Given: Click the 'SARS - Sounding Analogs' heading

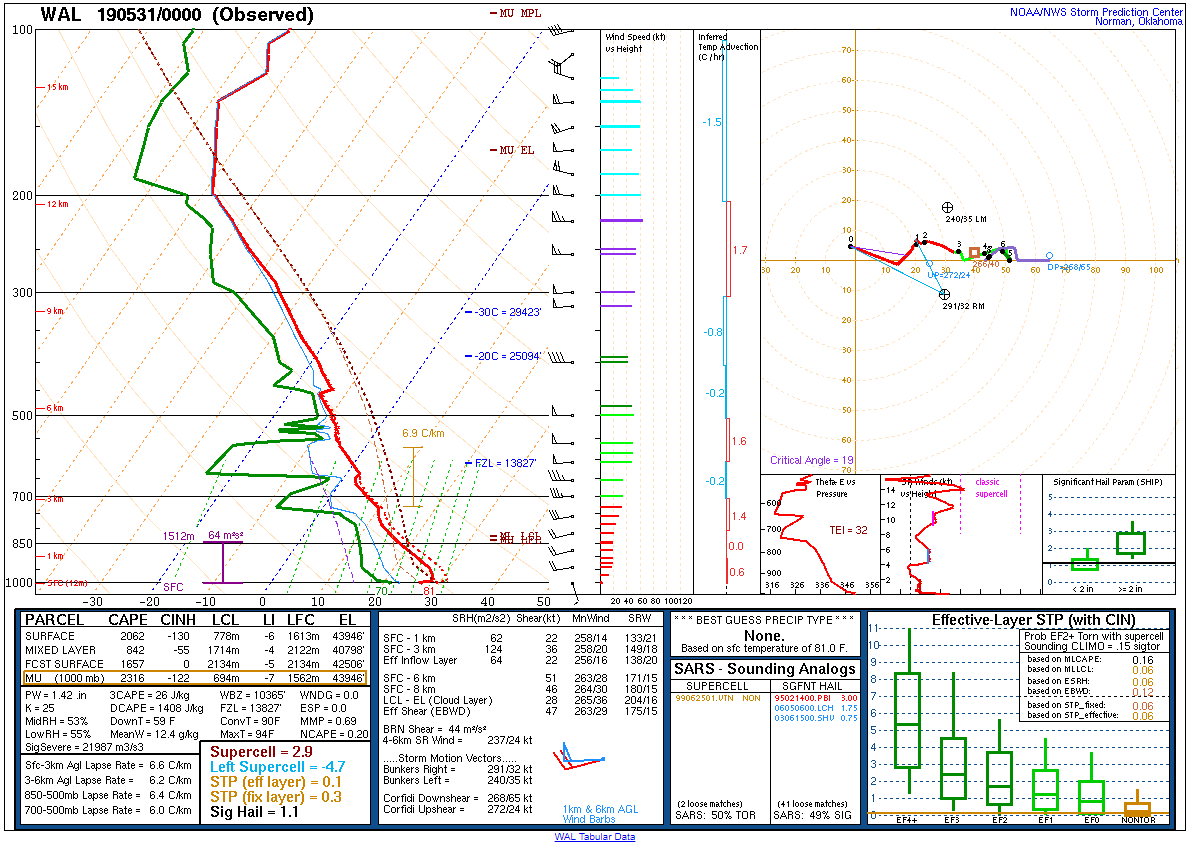Looking at the screenshot, I should pyautogui.click(x=765, y=669).
